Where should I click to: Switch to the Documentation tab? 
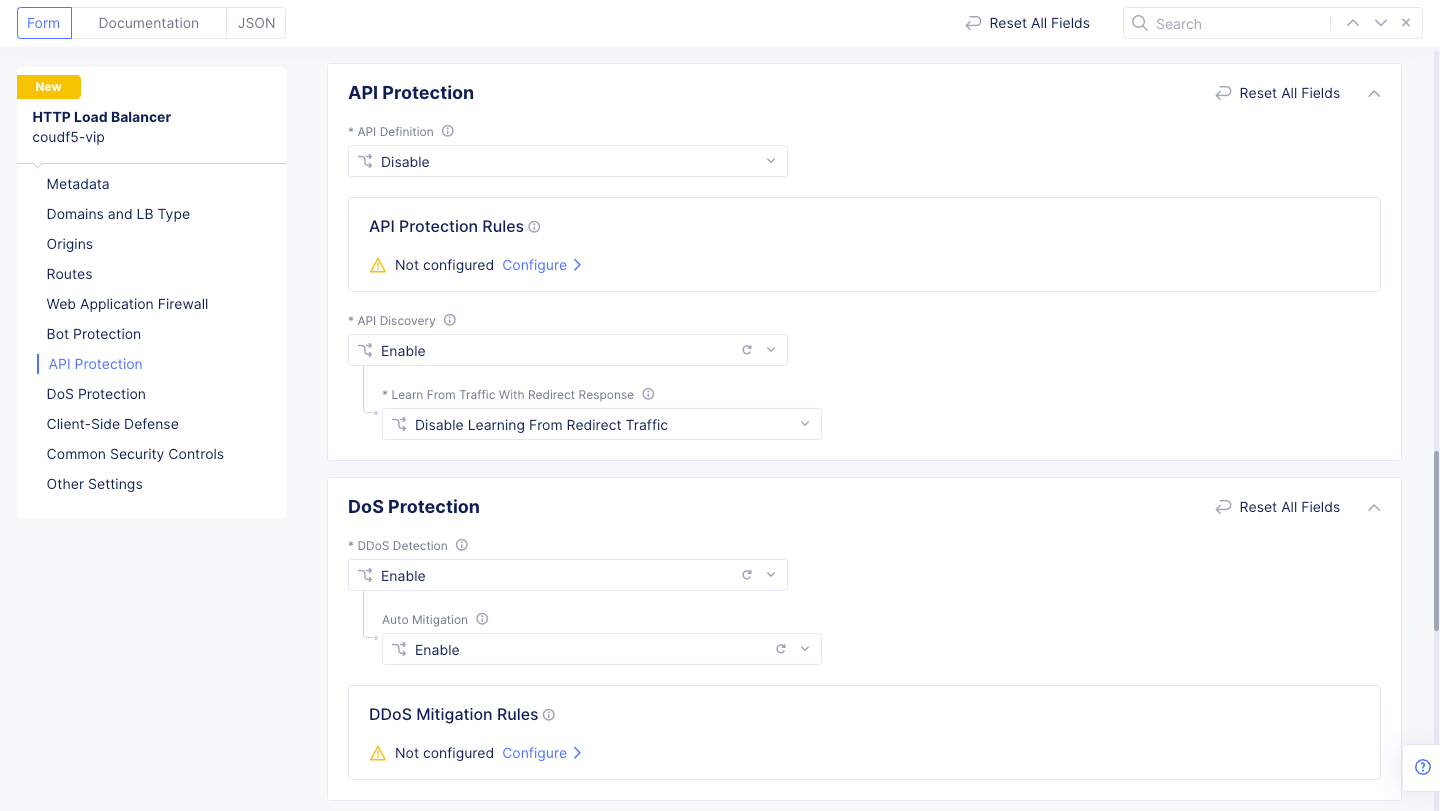pos(148,22)
